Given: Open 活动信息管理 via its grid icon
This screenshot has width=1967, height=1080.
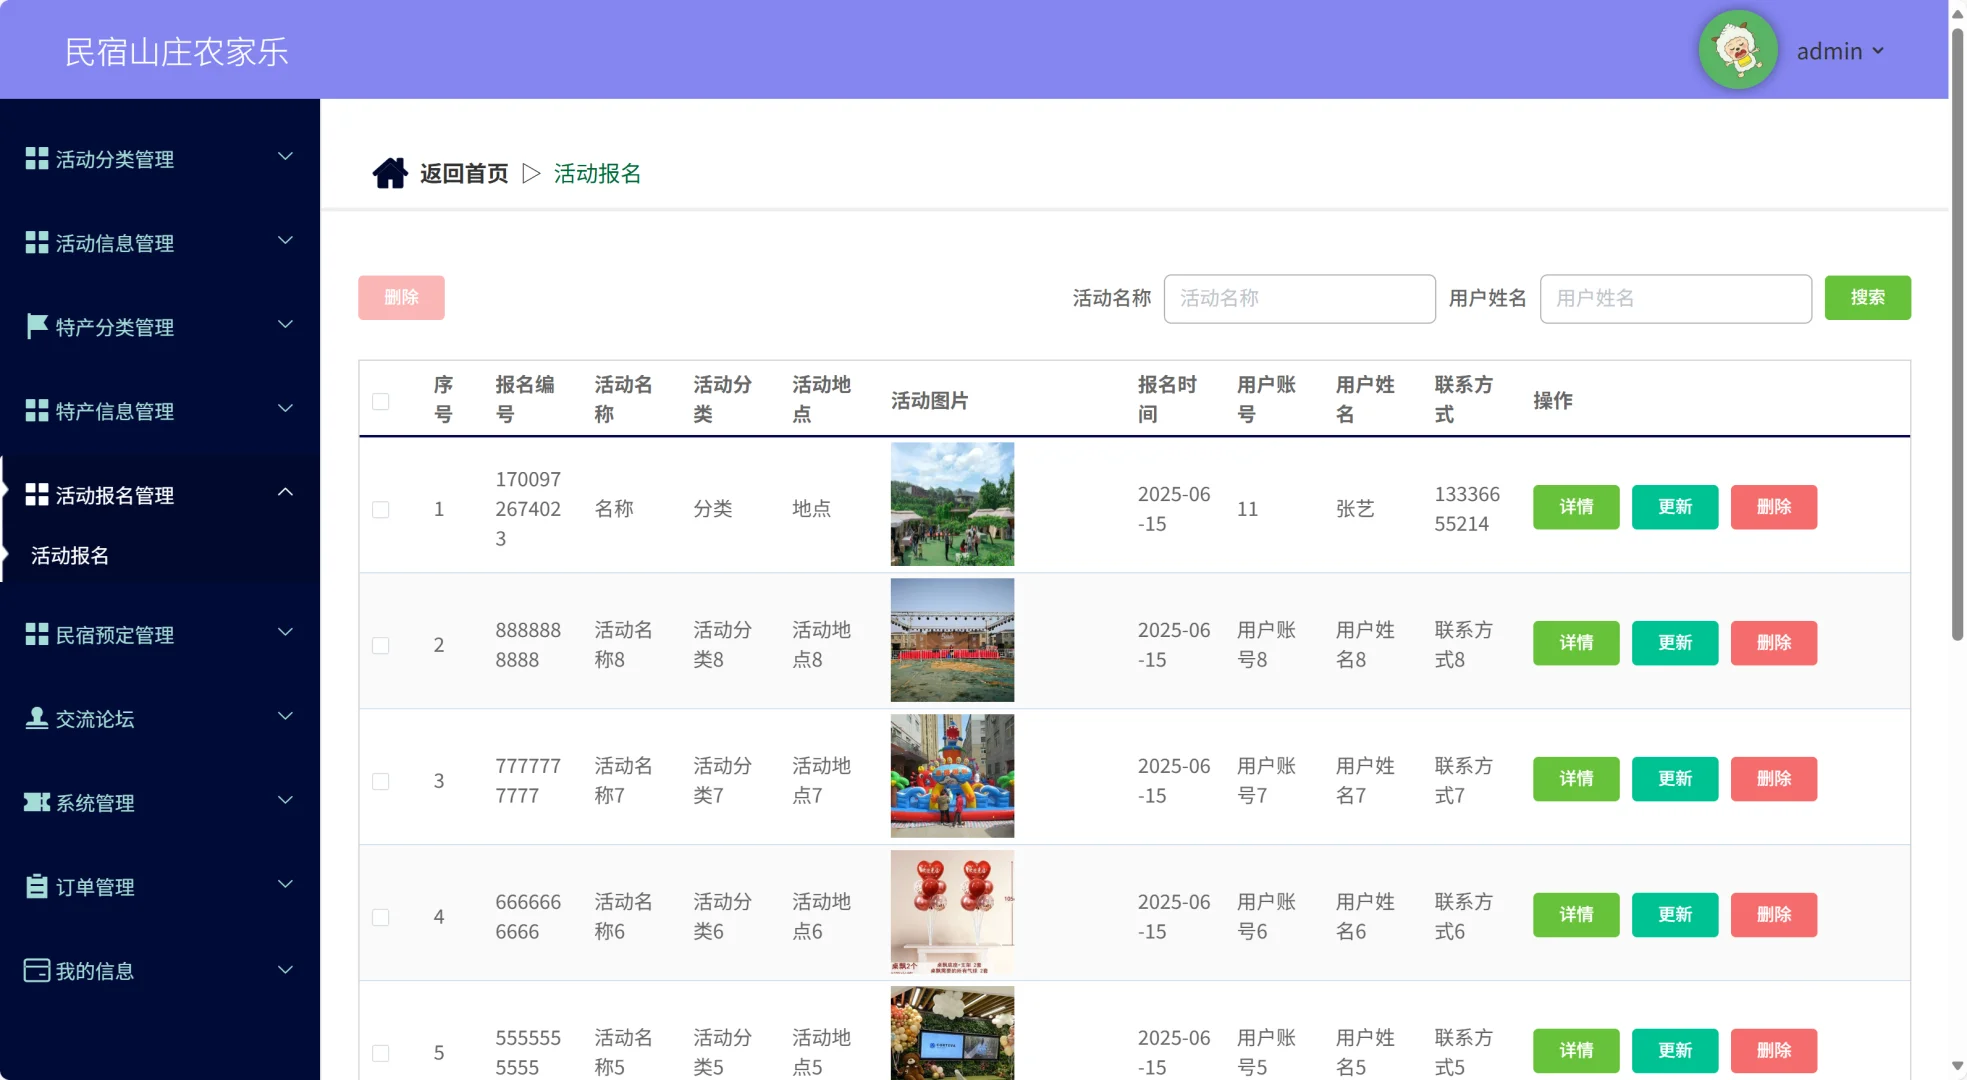Looking at the screenshot, I should pos(36,241).
